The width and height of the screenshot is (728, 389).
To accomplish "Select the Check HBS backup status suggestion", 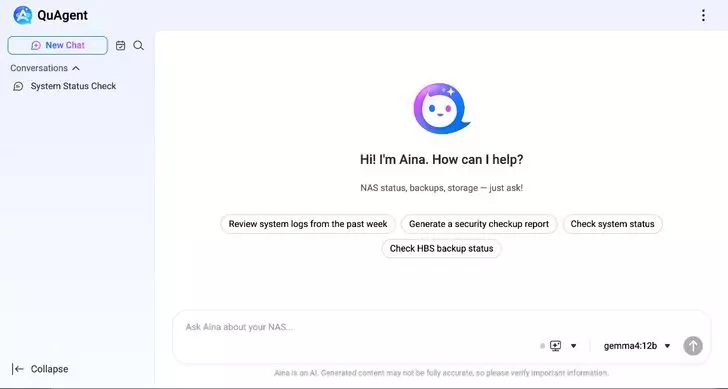I will coord(442,249).
